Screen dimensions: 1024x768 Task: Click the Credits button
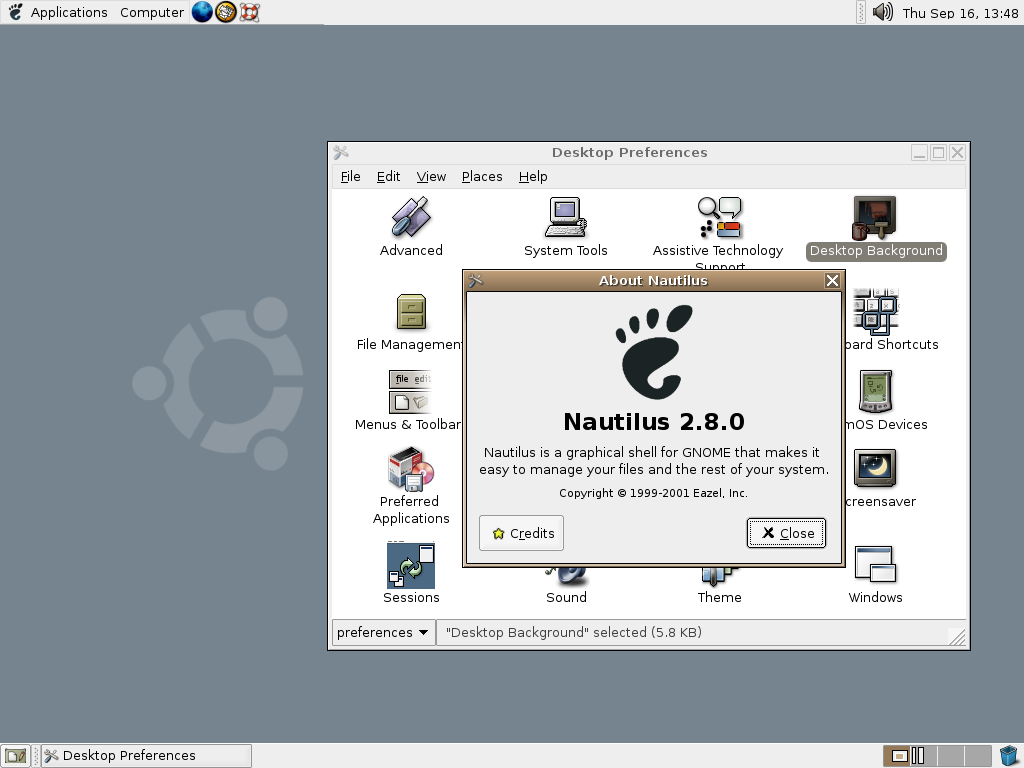(521, 533)
